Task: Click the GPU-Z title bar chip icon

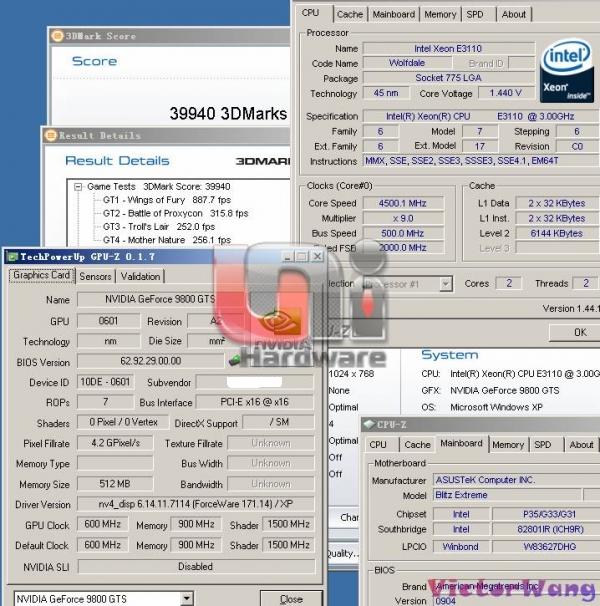Action: (13, 257)
